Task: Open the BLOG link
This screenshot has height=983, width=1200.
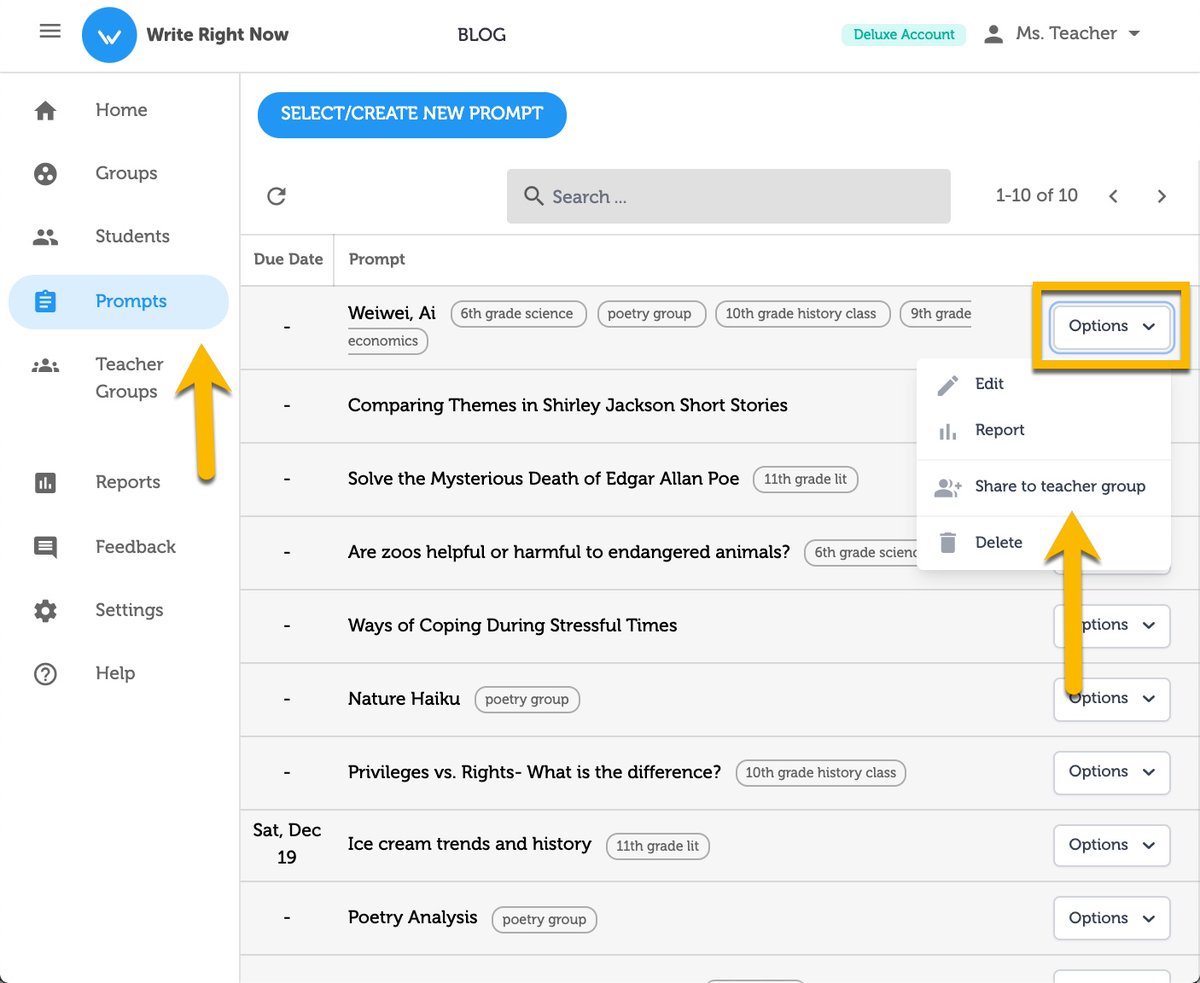Action: (x=481, y=35)
